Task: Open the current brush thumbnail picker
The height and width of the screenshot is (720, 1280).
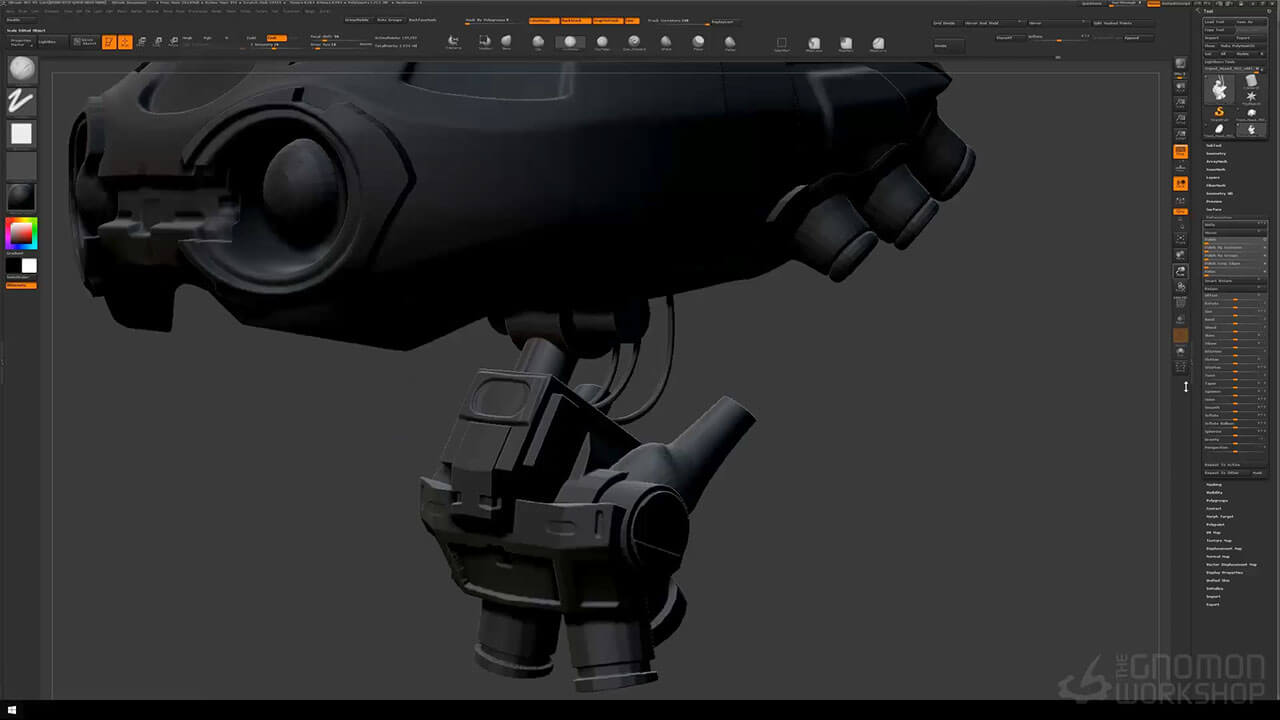Action: coord(21,69)
